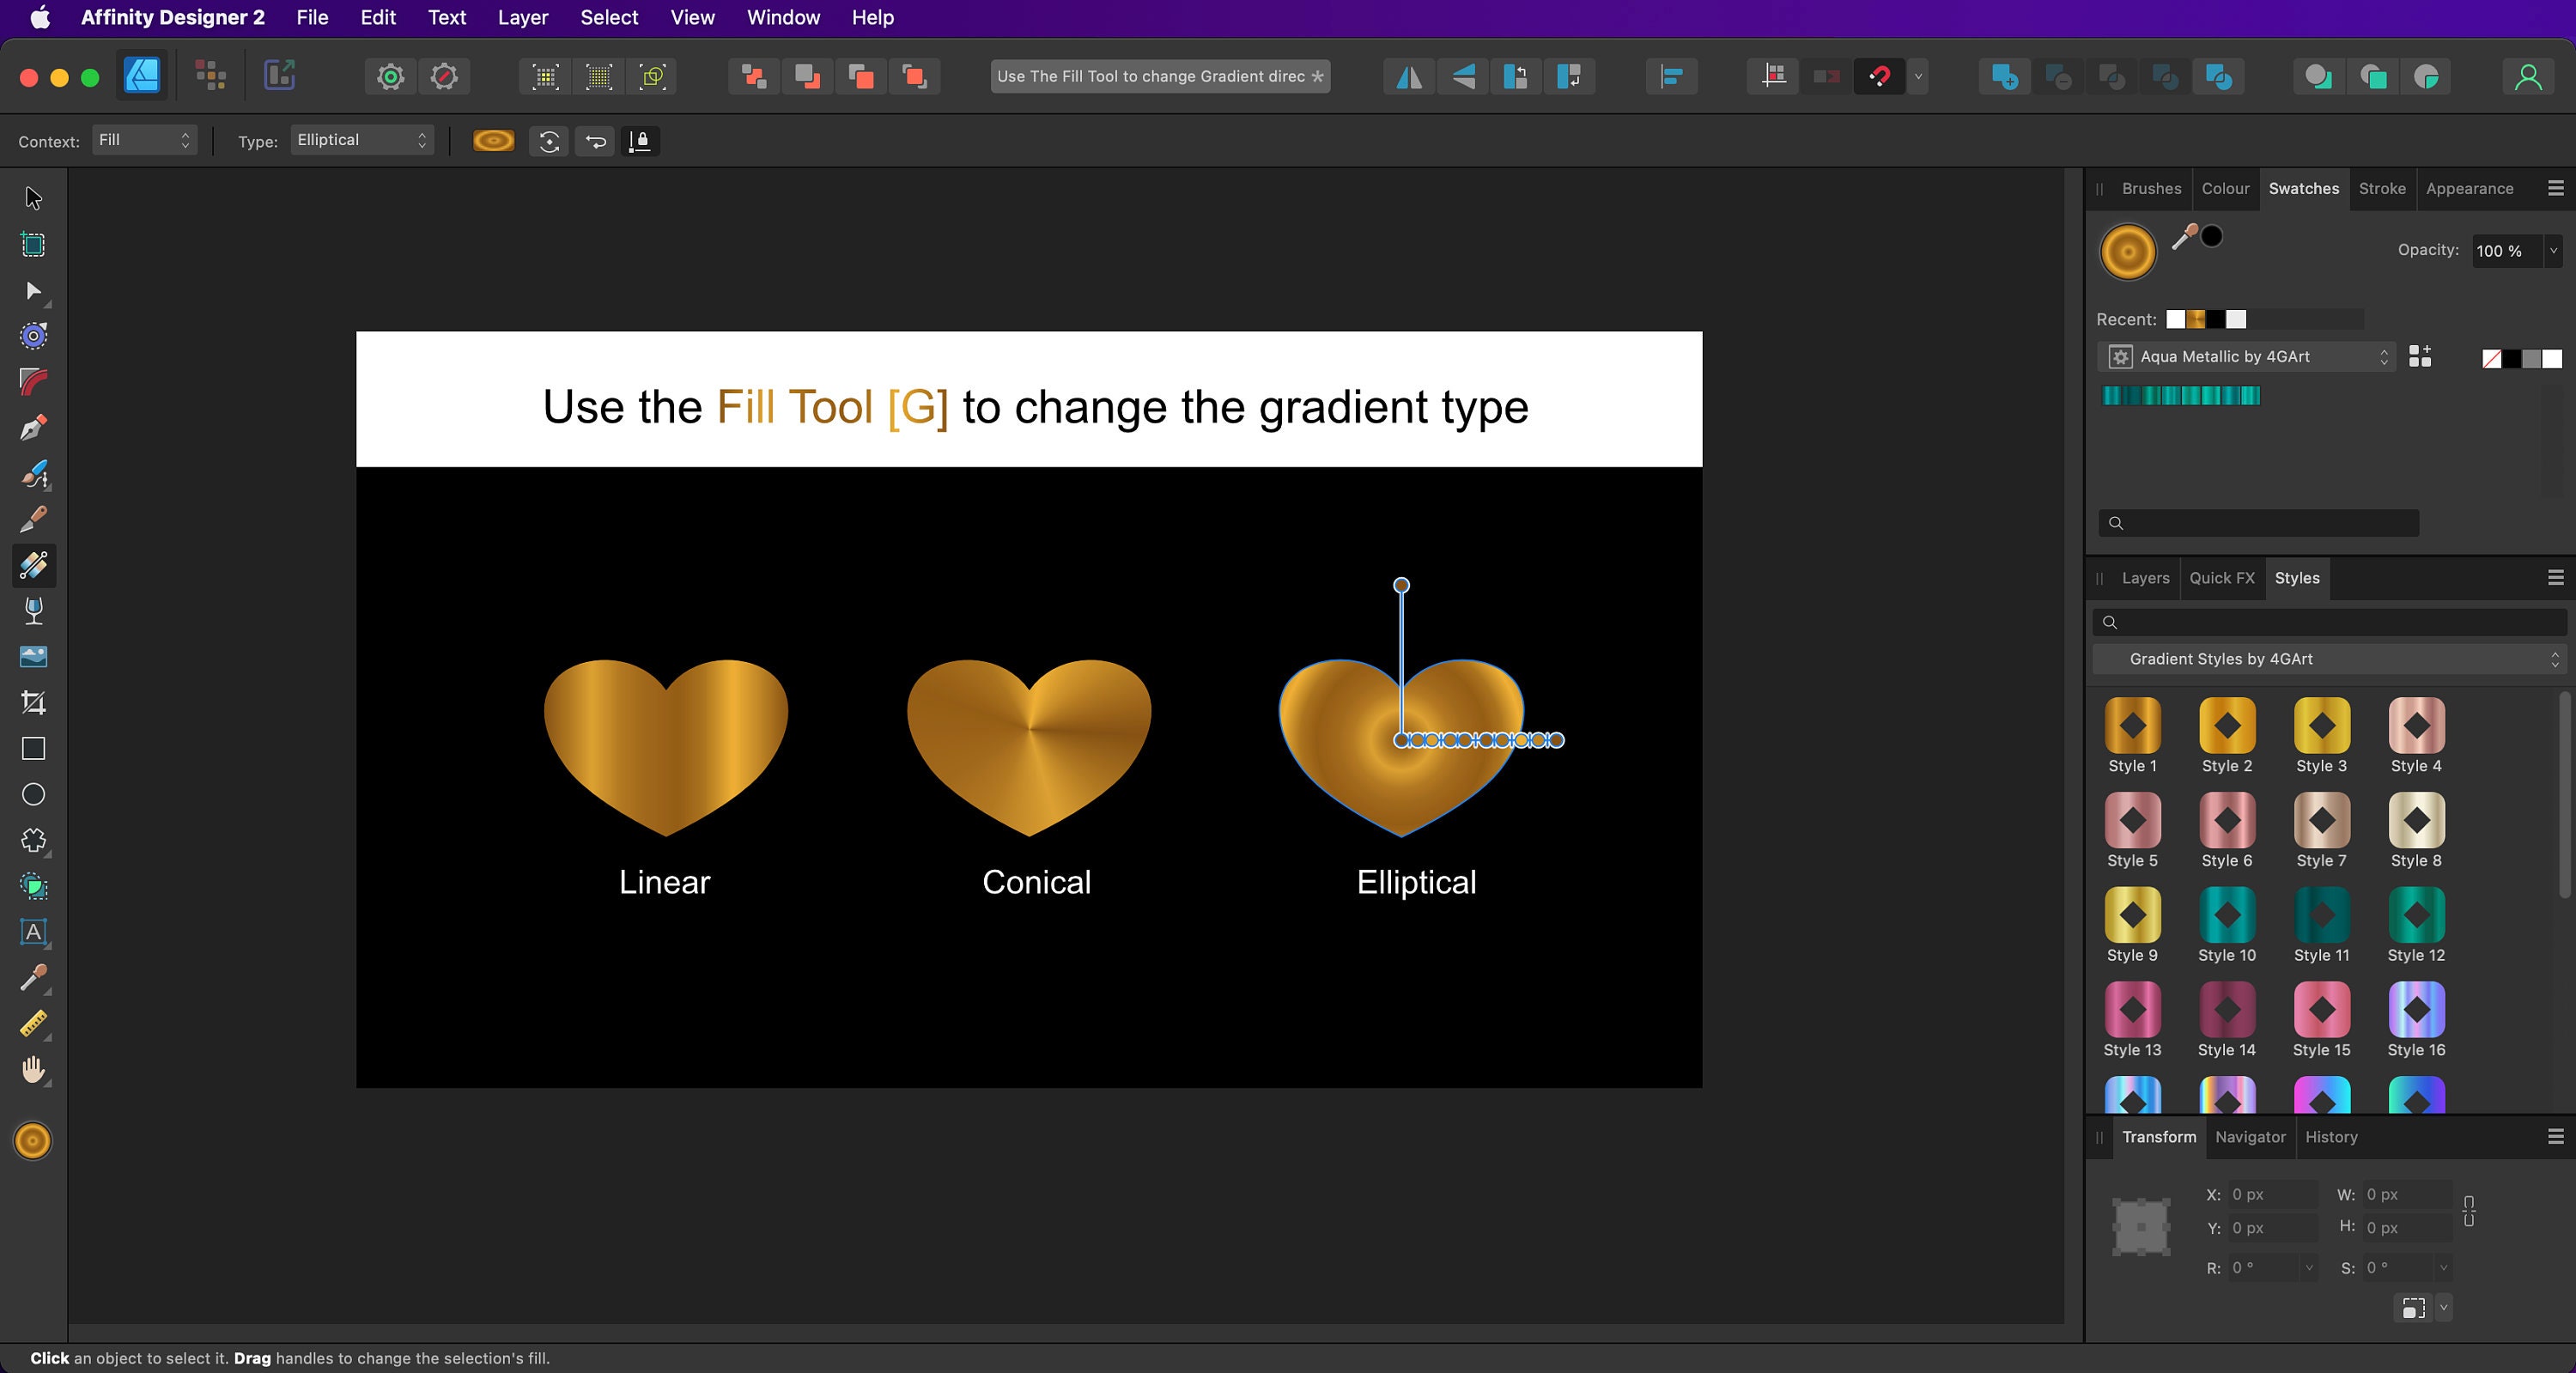Open the Select menu
This screenshot has height=1373, width=2576.
[x=608, y=17]
